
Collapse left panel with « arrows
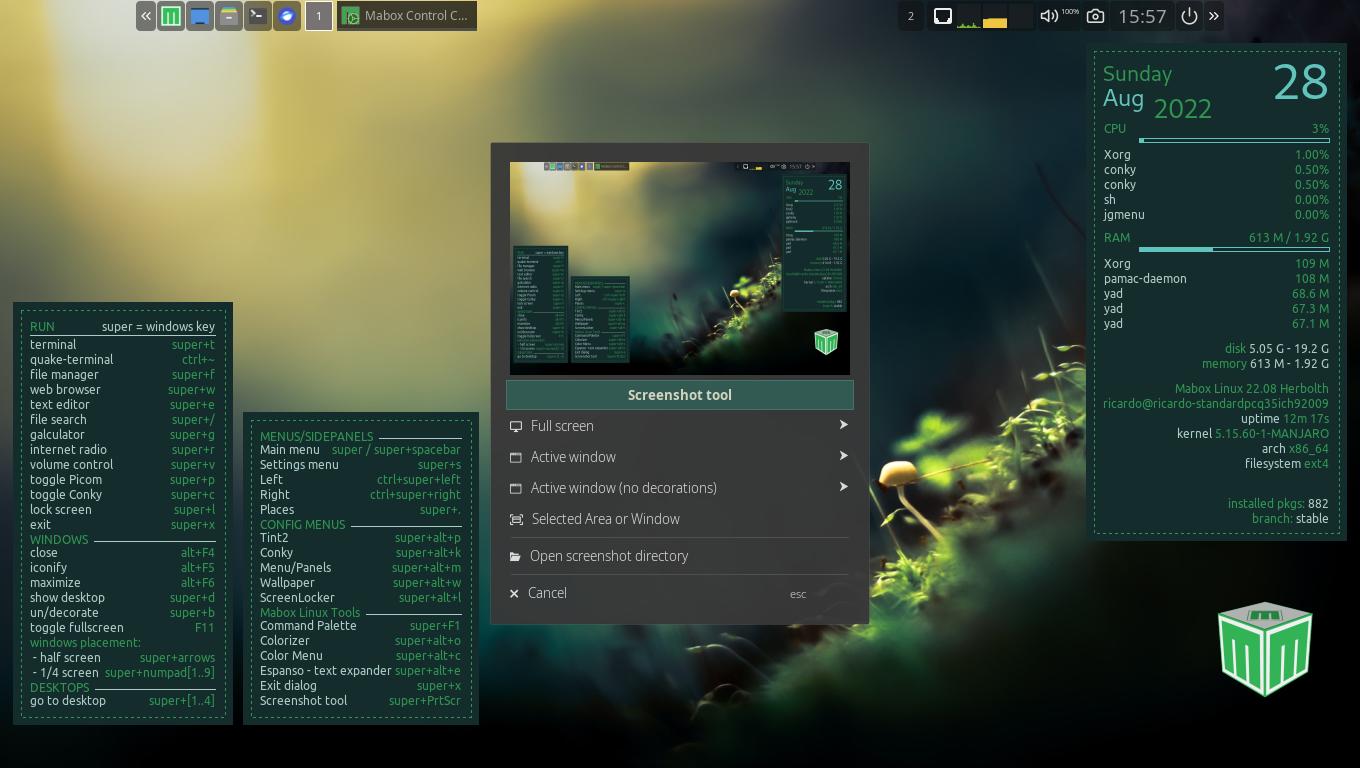(x=146, y=16)
